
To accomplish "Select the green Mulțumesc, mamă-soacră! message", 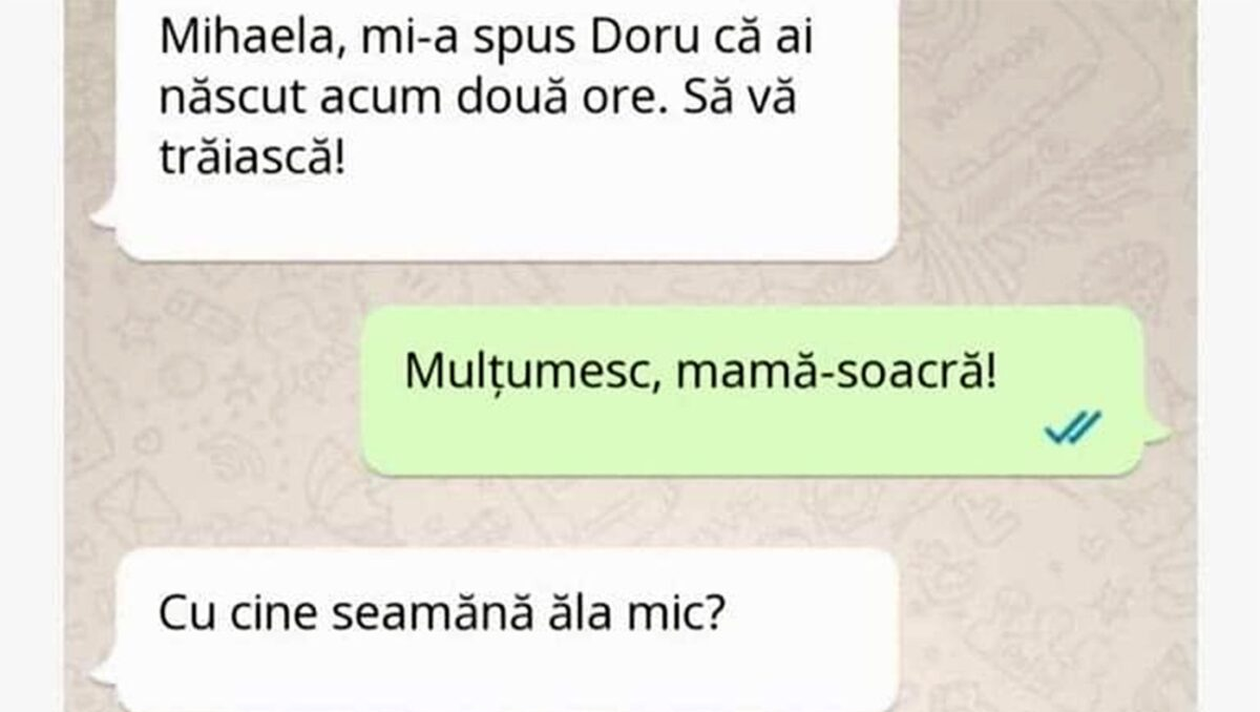I will pyautogui.click(x=752, y=391).
